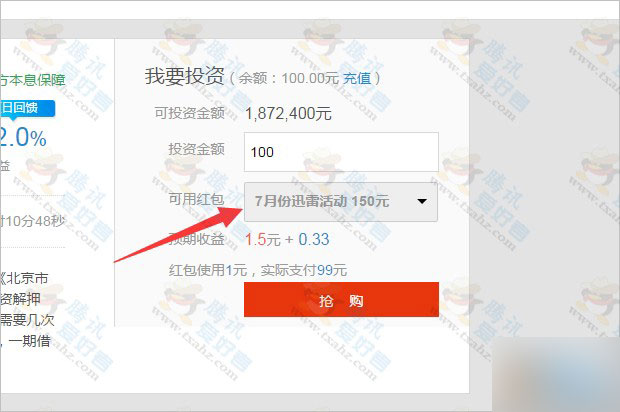Click the 实际支付99元 payment summary text

click(304, 270)
